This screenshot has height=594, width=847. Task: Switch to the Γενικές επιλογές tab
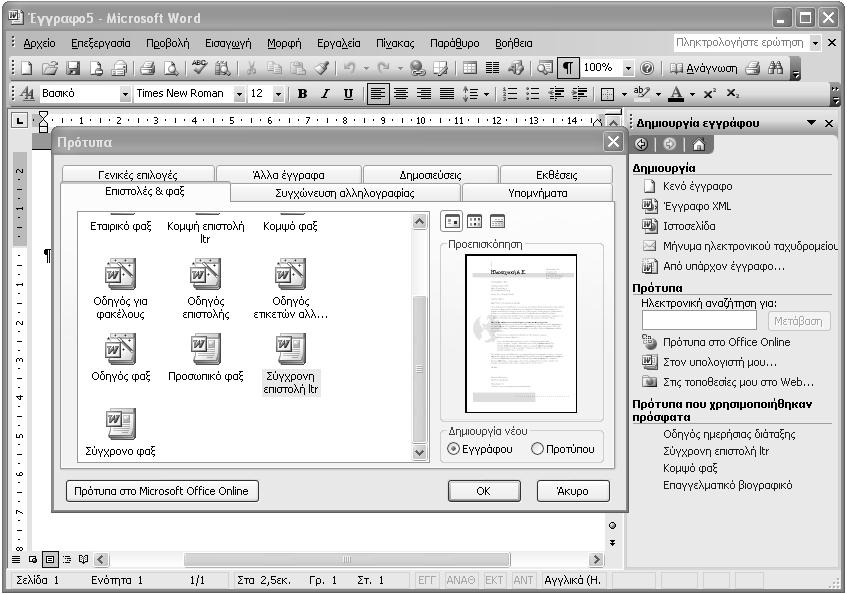pyautogui.click(x=138, y=174)
